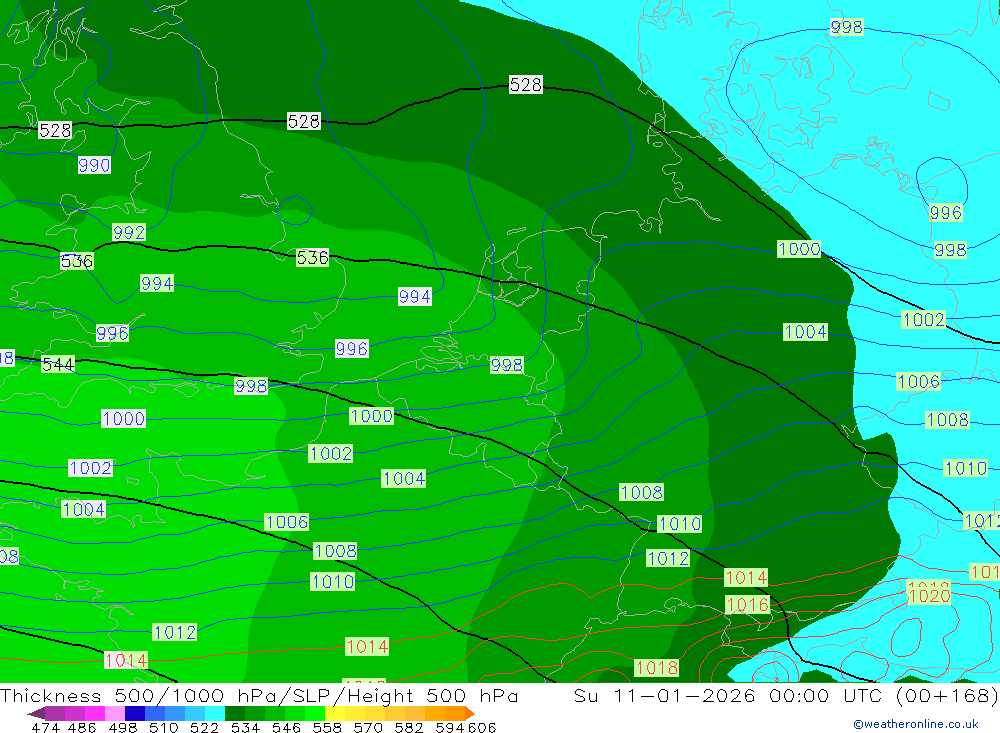The width and height of the screenshot is (1000, 733).
Task: Click the weatheronline.co.uk copyright link
Action: click(x=915, y=724)
